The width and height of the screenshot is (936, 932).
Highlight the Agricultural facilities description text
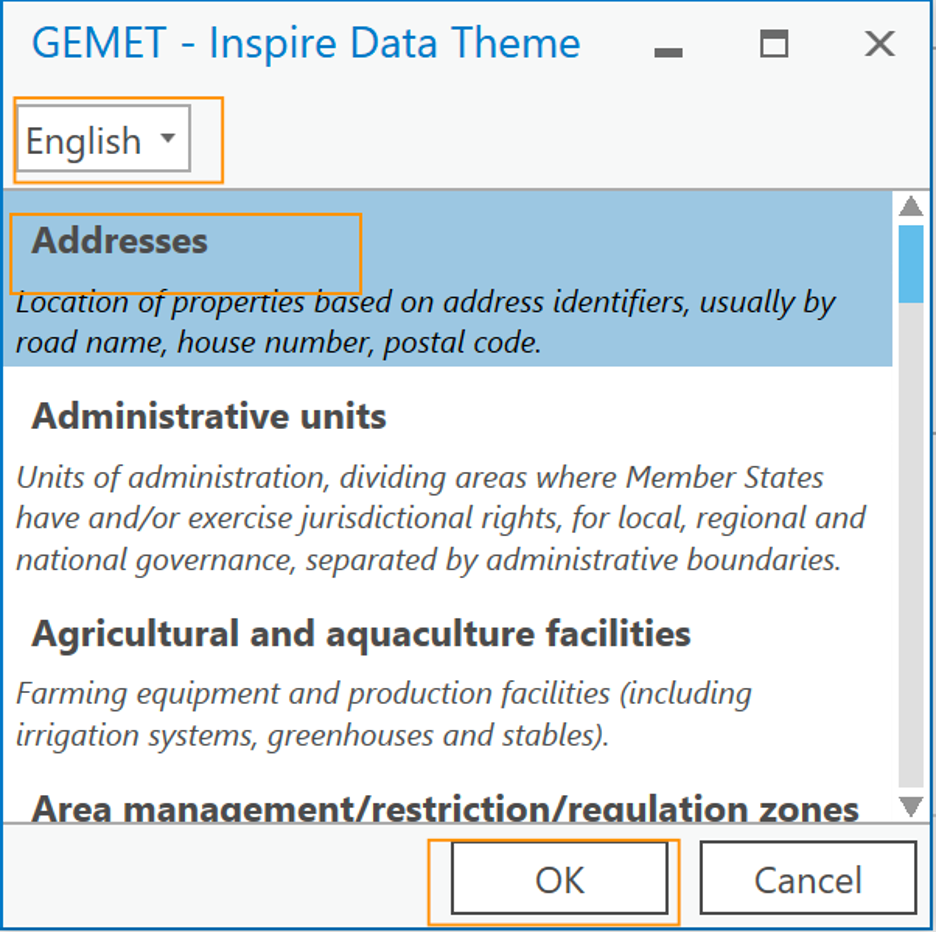(x=380, y=712)
